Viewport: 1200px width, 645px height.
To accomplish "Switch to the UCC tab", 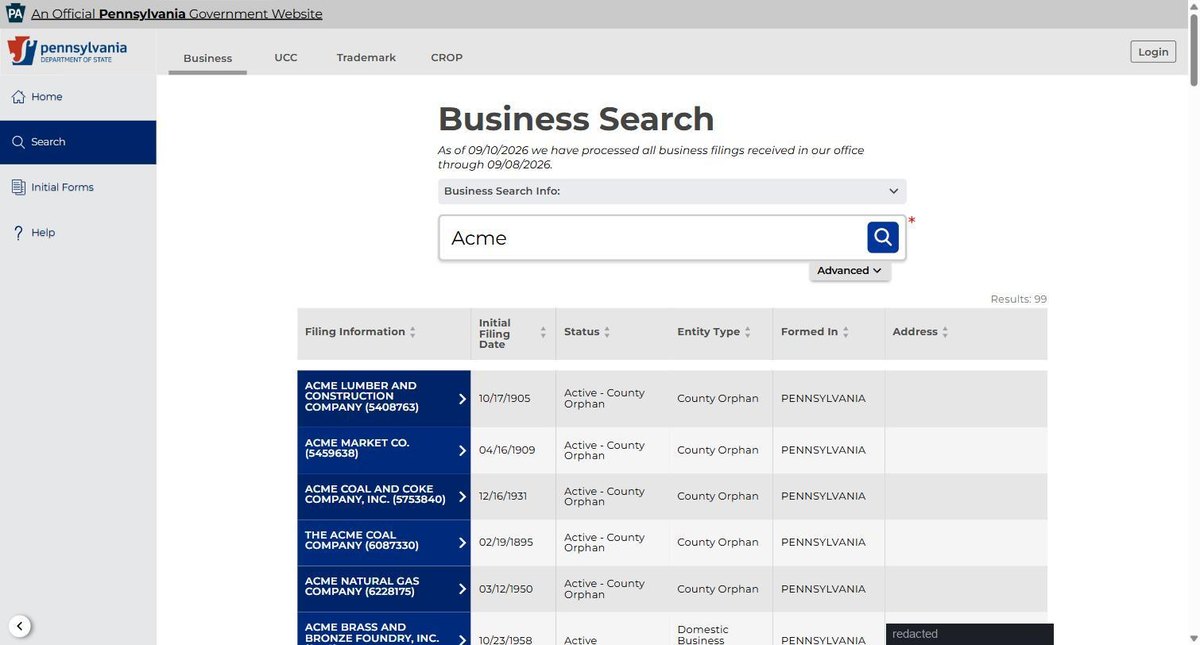I will pos(286,58).
